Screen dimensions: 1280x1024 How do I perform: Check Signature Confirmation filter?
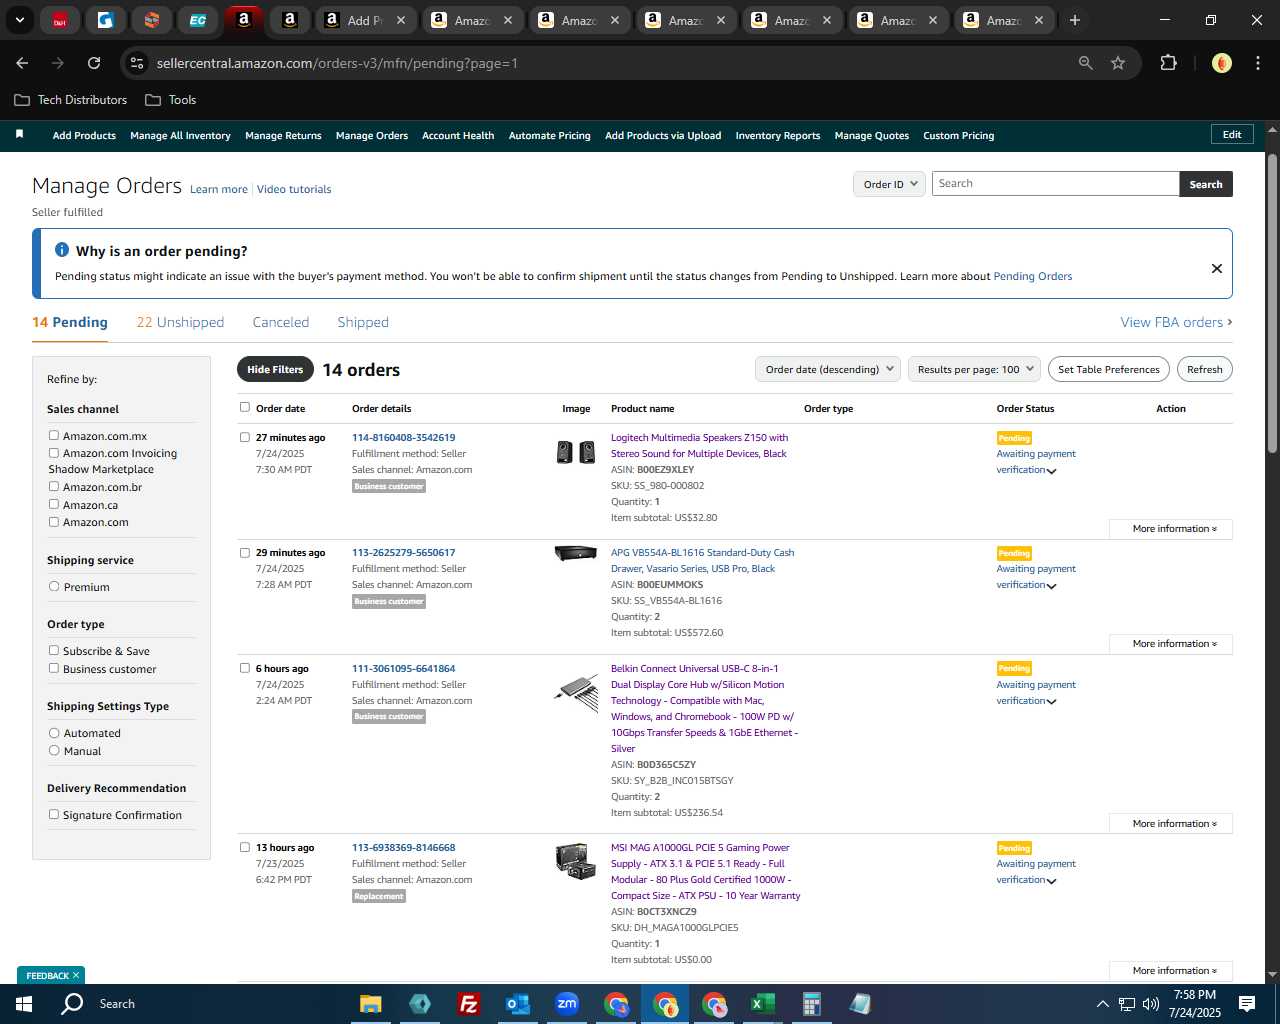(x=54, y=814)
